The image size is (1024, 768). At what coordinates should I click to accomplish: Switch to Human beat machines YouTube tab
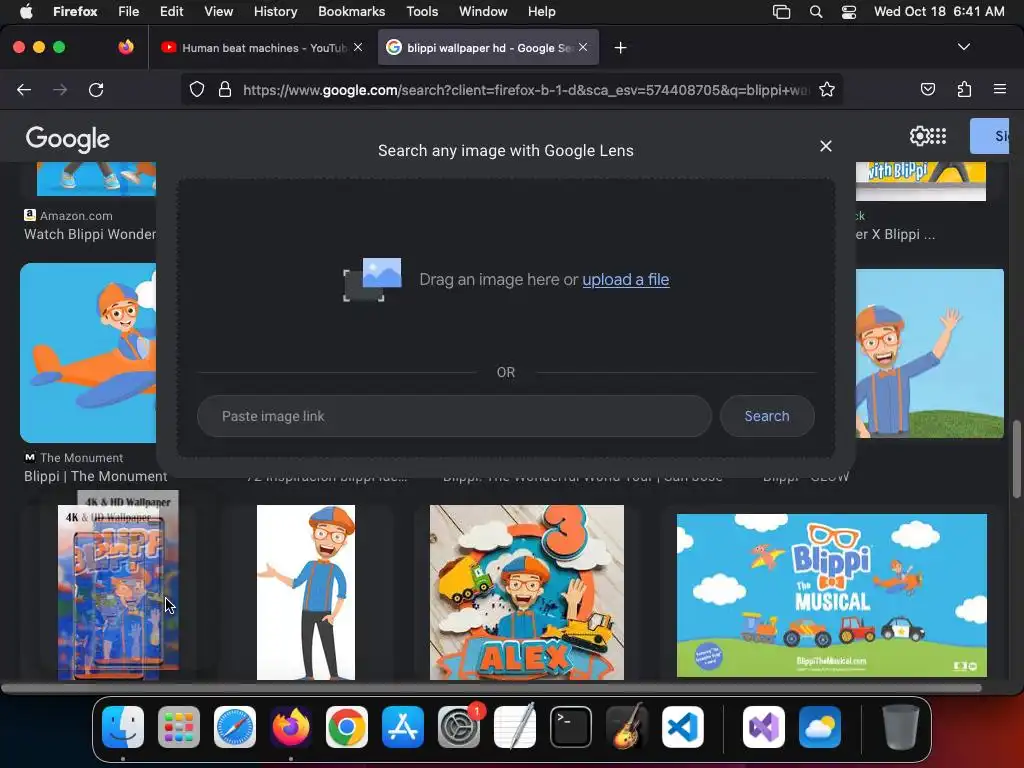(x=262, y=48)
